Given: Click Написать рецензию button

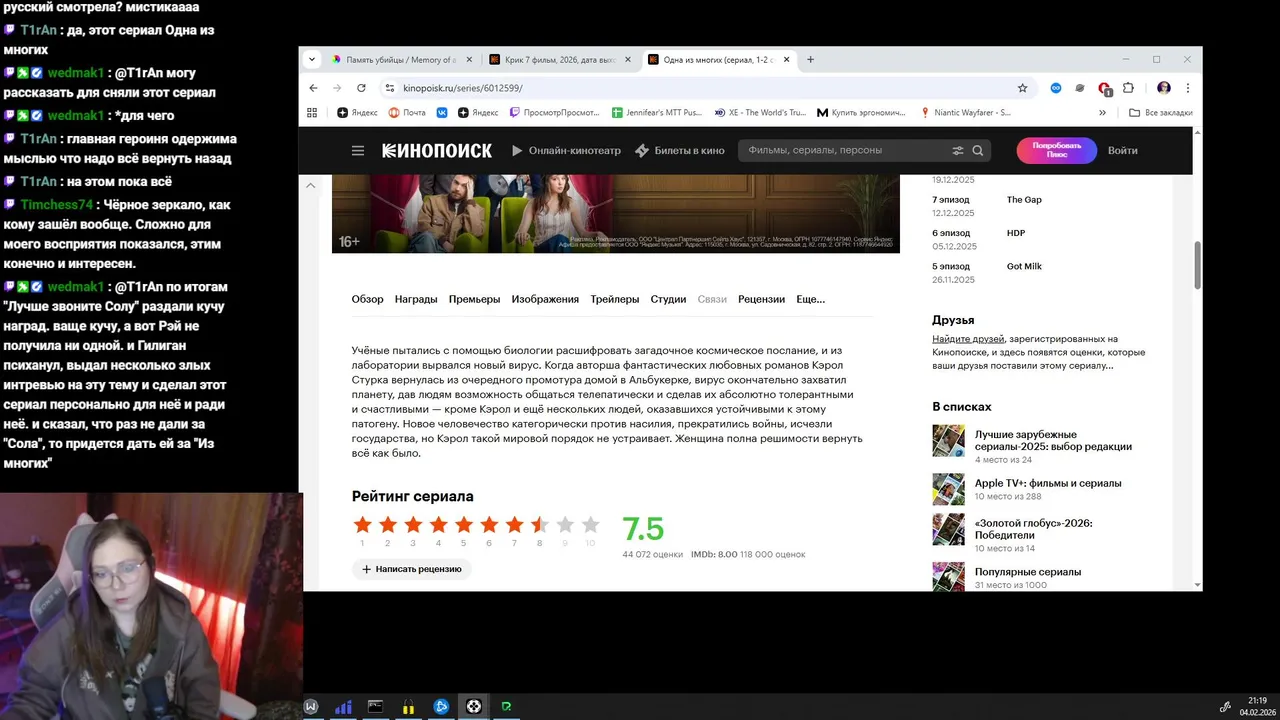Looking at the screenshot, I should (x=411, y=569).
